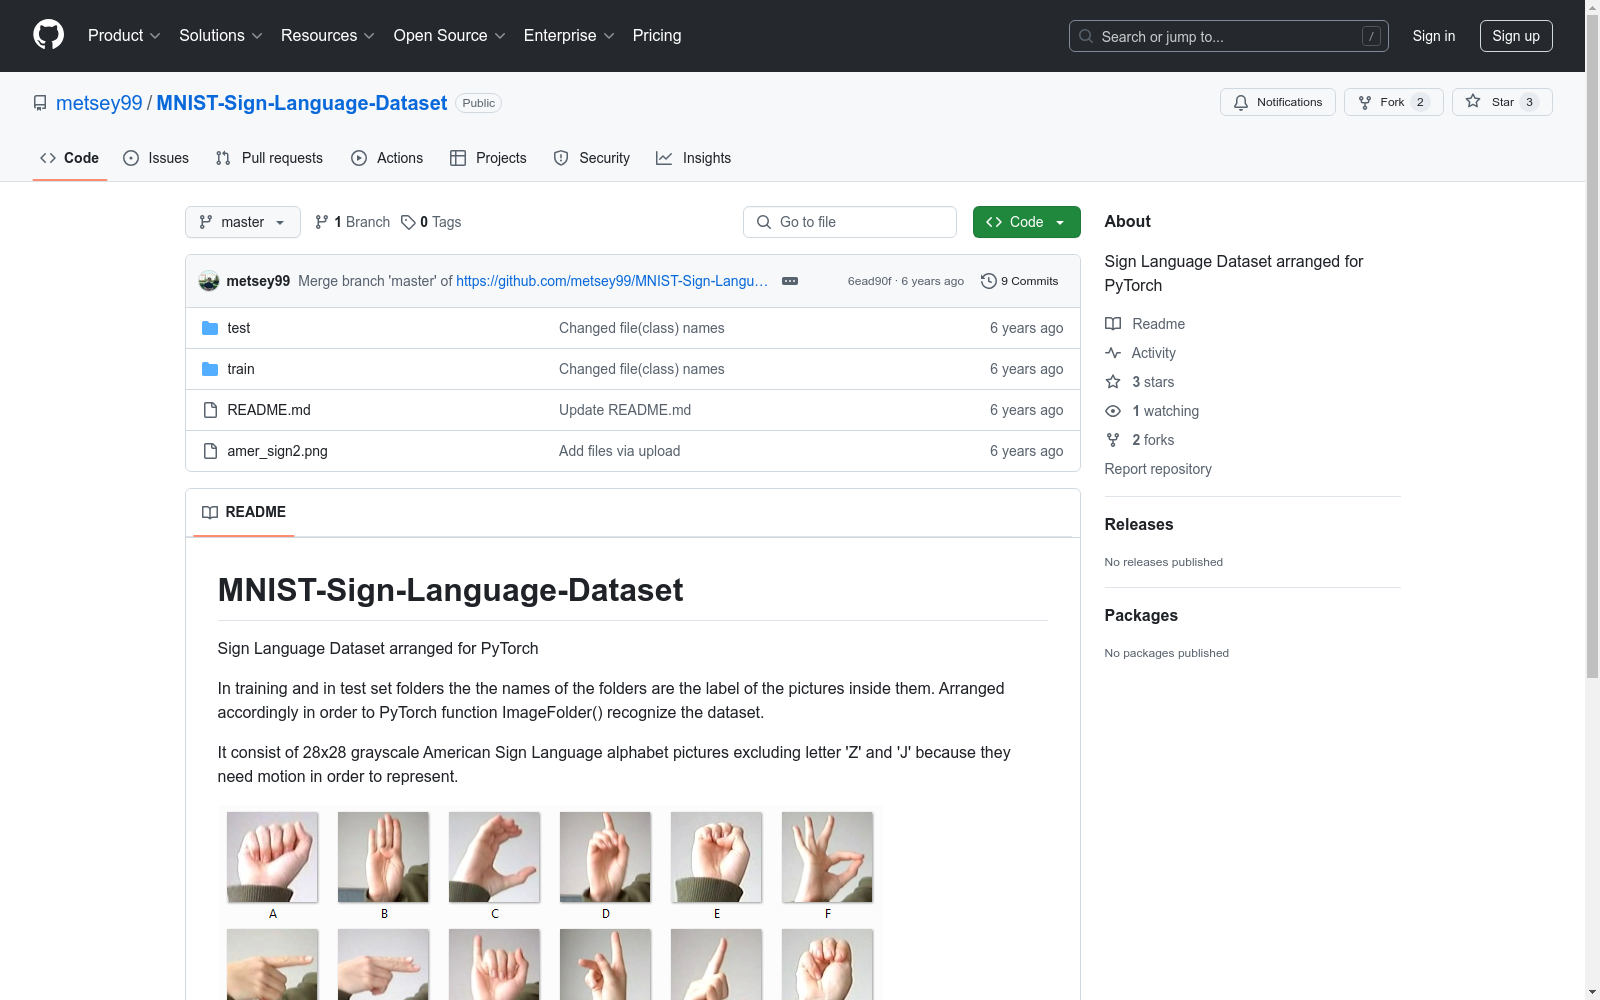The width and height of the screenshot is (1600, 1000).
Task: Select the README.md file icon
Action: 210,410
